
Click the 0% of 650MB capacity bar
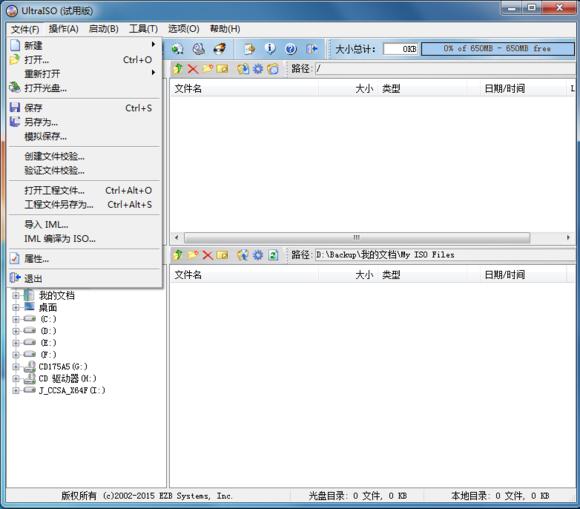point(498,49)
